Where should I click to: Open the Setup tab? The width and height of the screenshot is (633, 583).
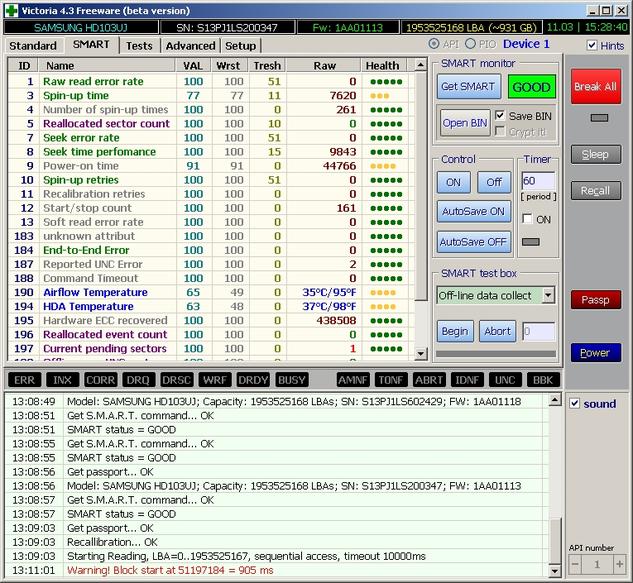[241, 46]
